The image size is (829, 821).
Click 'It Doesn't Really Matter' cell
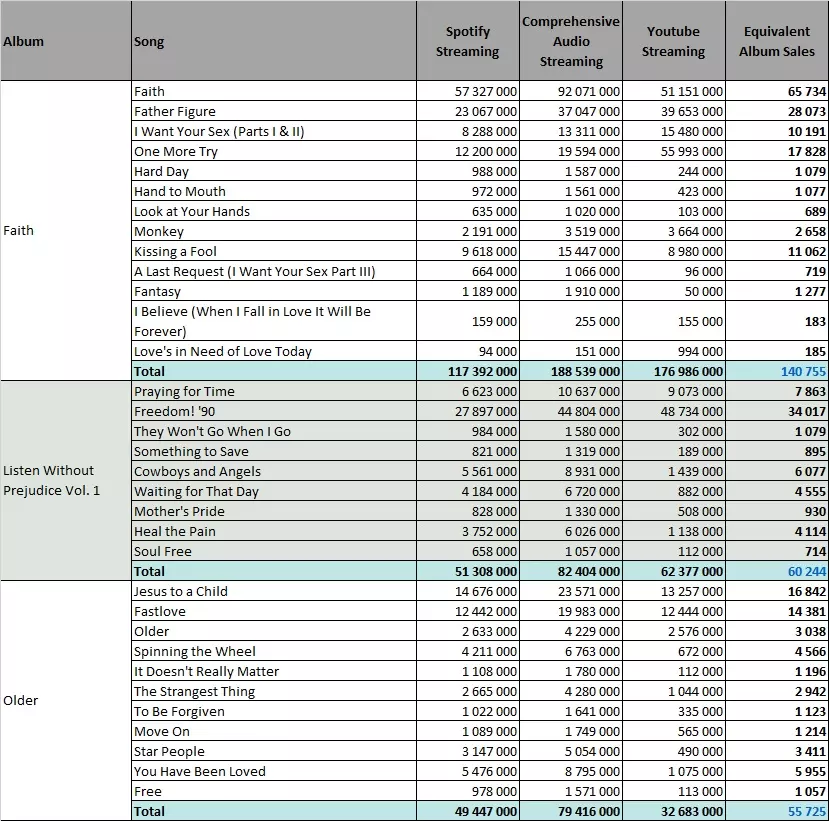click(274, 671)
